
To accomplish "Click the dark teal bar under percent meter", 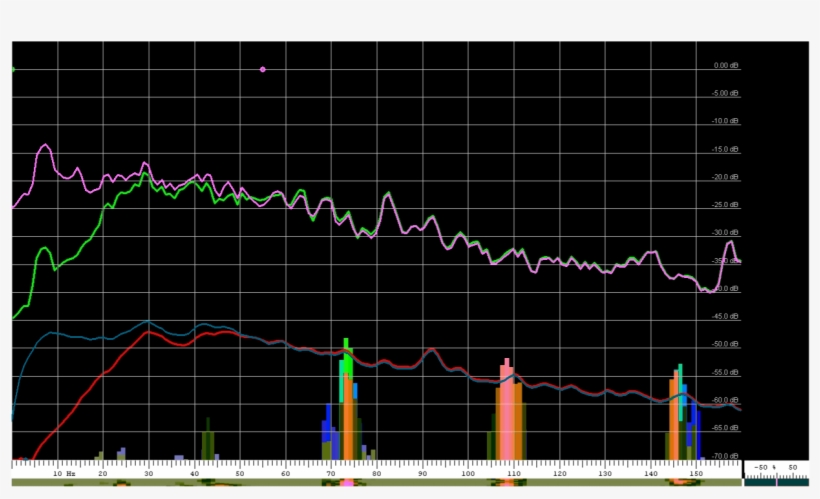I will [x=777, y=482].
